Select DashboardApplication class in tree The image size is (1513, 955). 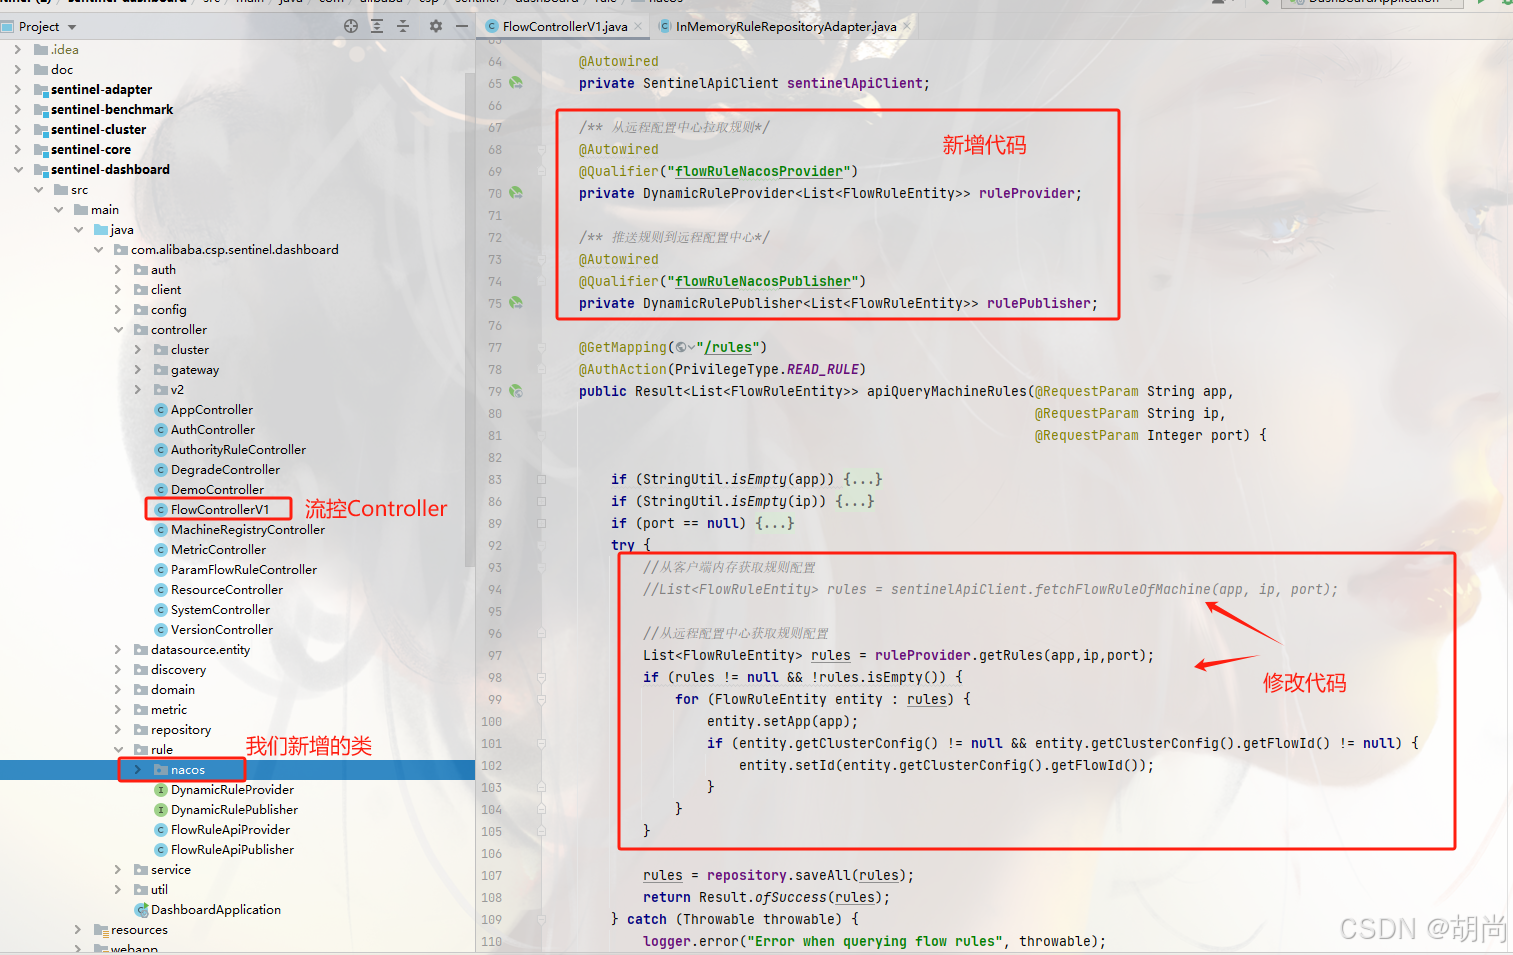click(215, 910)
